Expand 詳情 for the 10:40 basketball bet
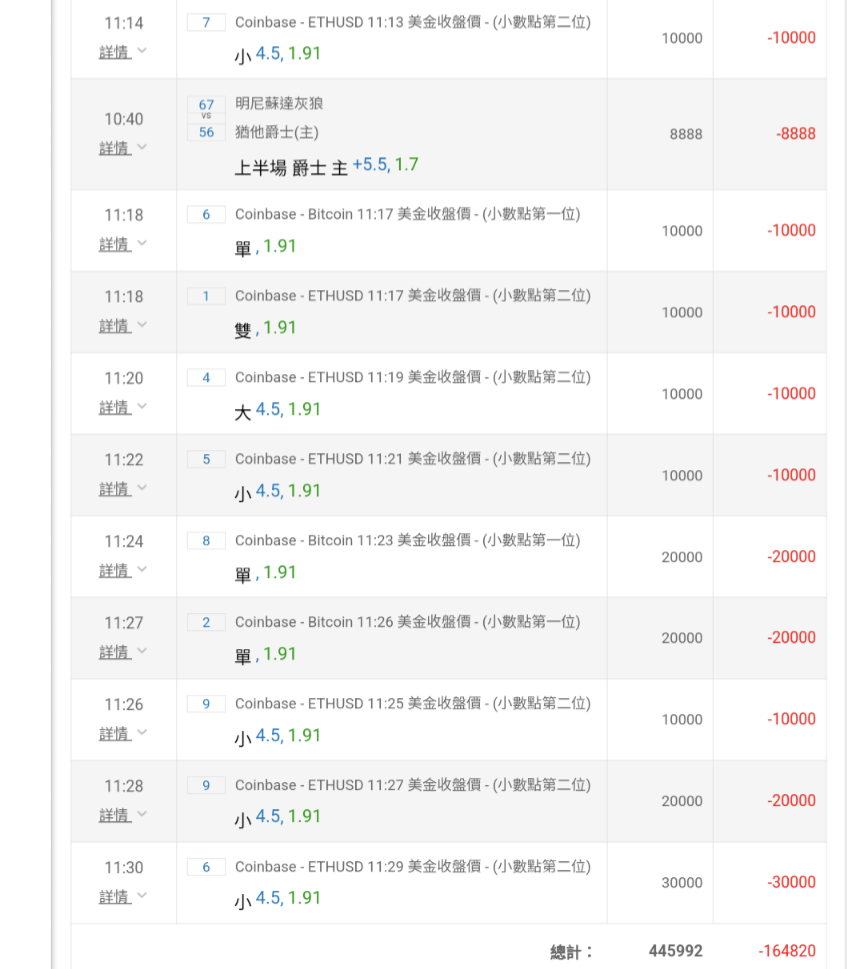Image resolution: width=864 pixels, height=969 pixels. tap(123, 148)
